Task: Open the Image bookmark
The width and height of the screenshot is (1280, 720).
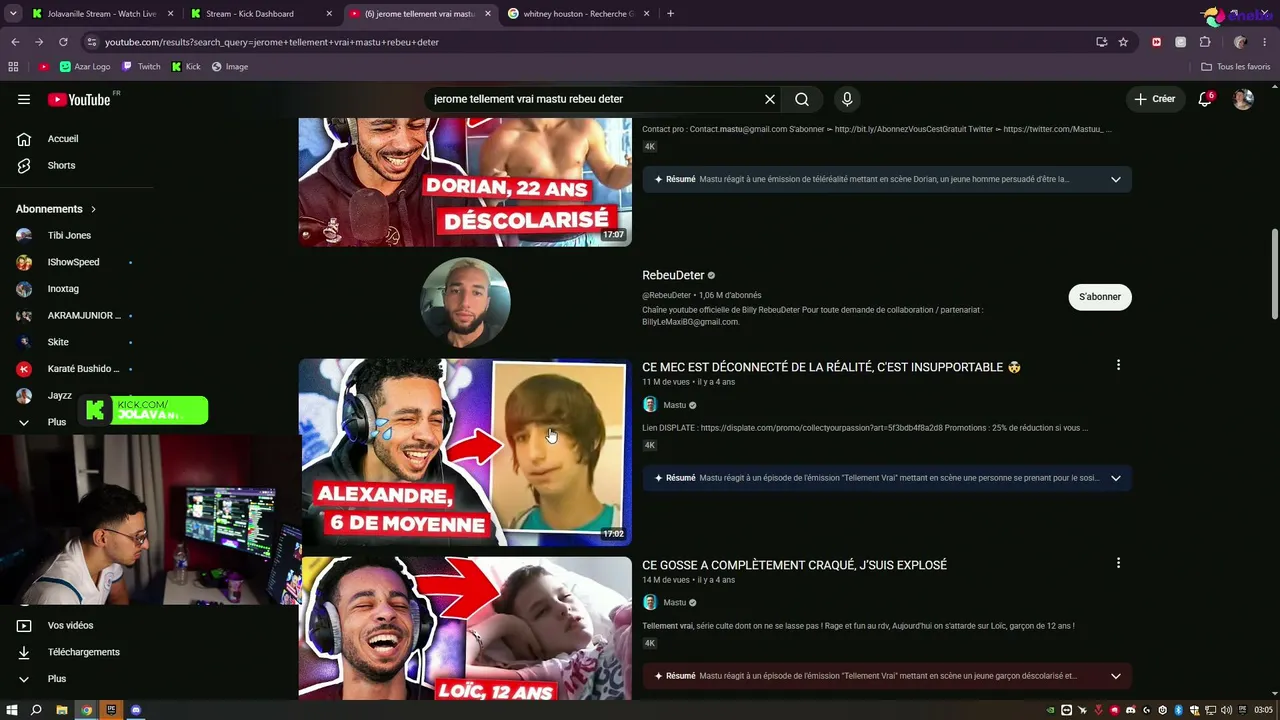Action: pos(230,67)
